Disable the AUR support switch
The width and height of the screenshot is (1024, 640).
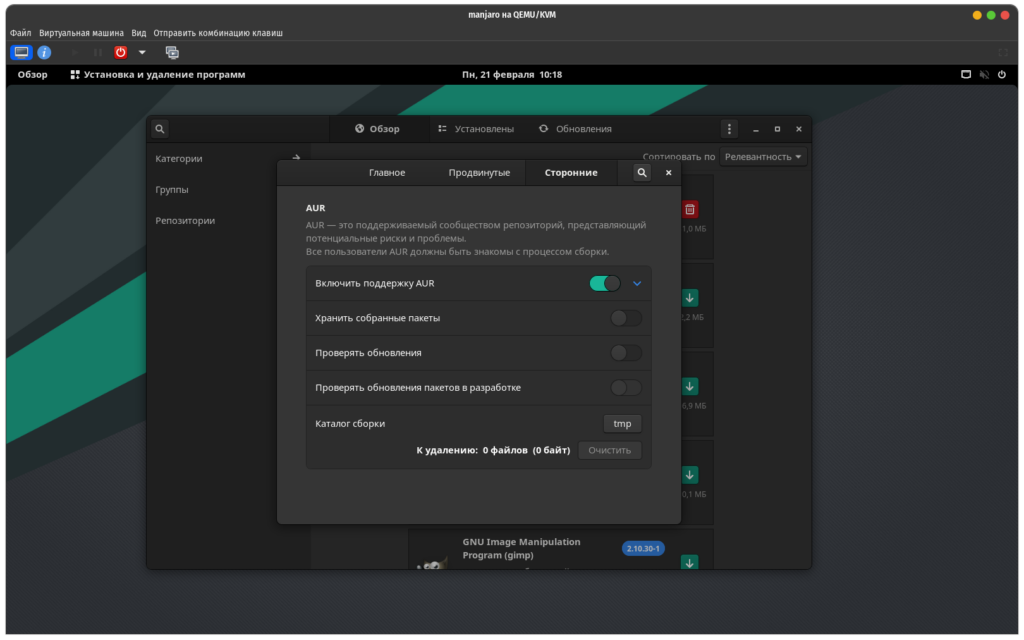pyautogui.click(x=605, y=284)
